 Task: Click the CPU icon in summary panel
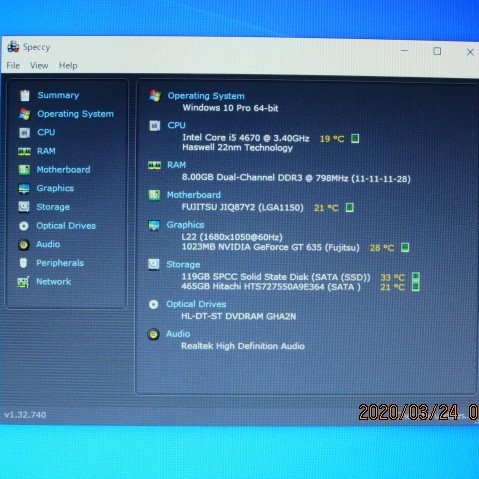[155, 126]
